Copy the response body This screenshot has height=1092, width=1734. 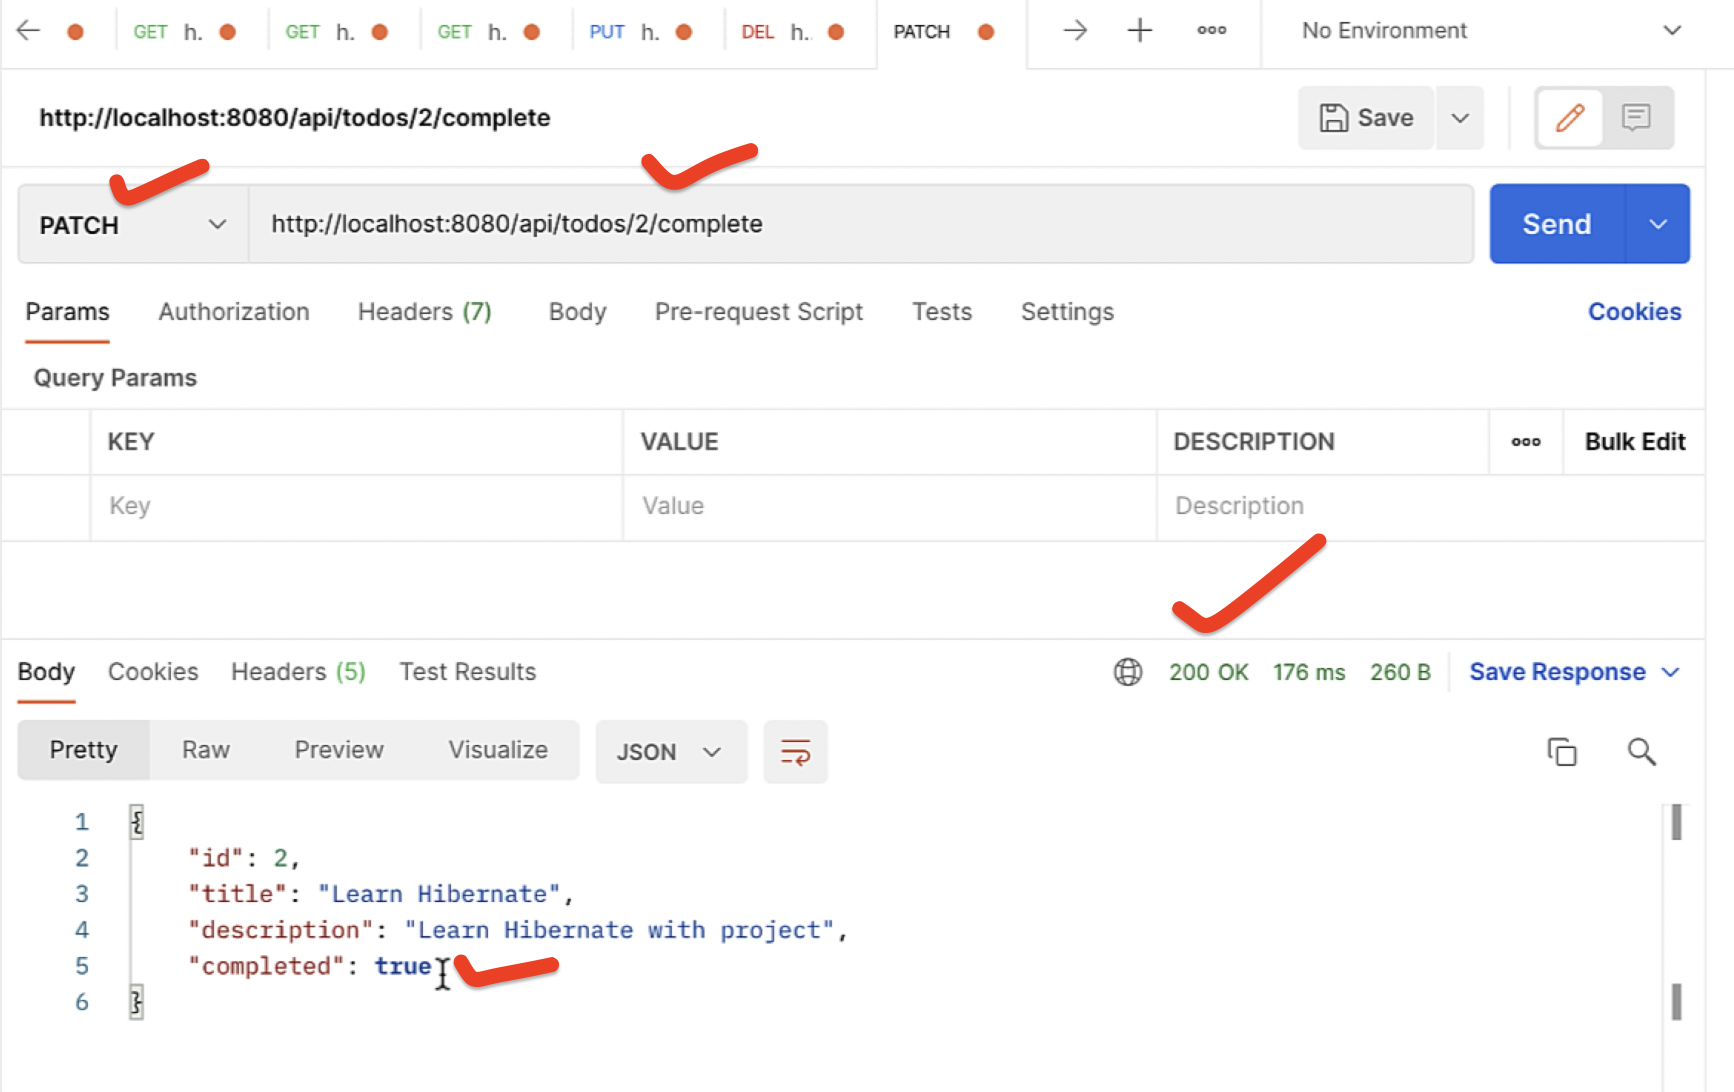coord(1561,751)
